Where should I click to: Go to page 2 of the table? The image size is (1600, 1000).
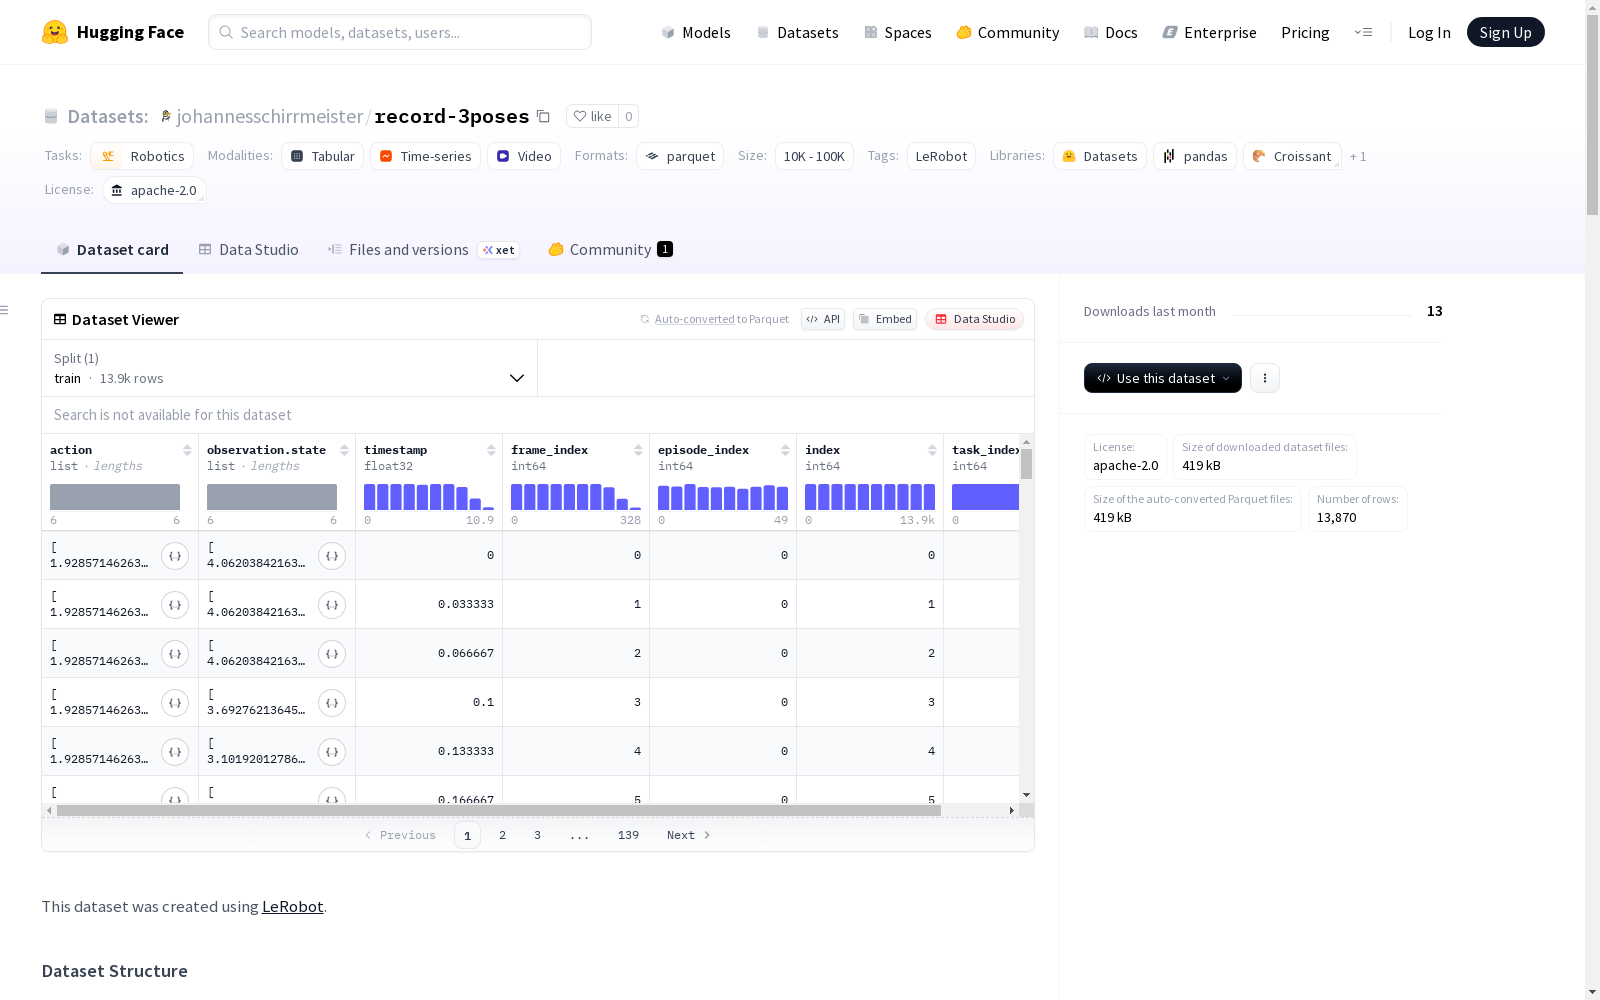point(502,835)
